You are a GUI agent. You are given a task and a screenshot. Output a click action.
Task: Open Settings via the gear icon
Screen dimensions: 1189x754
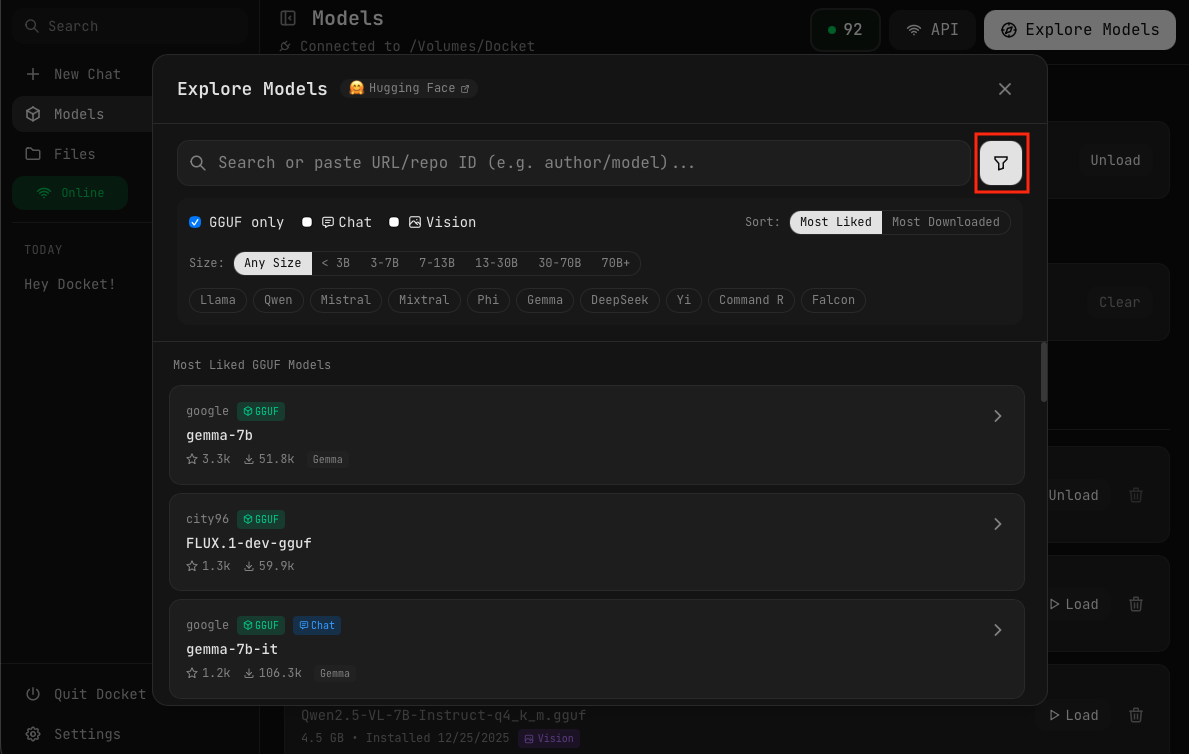[x=34, y=733]
